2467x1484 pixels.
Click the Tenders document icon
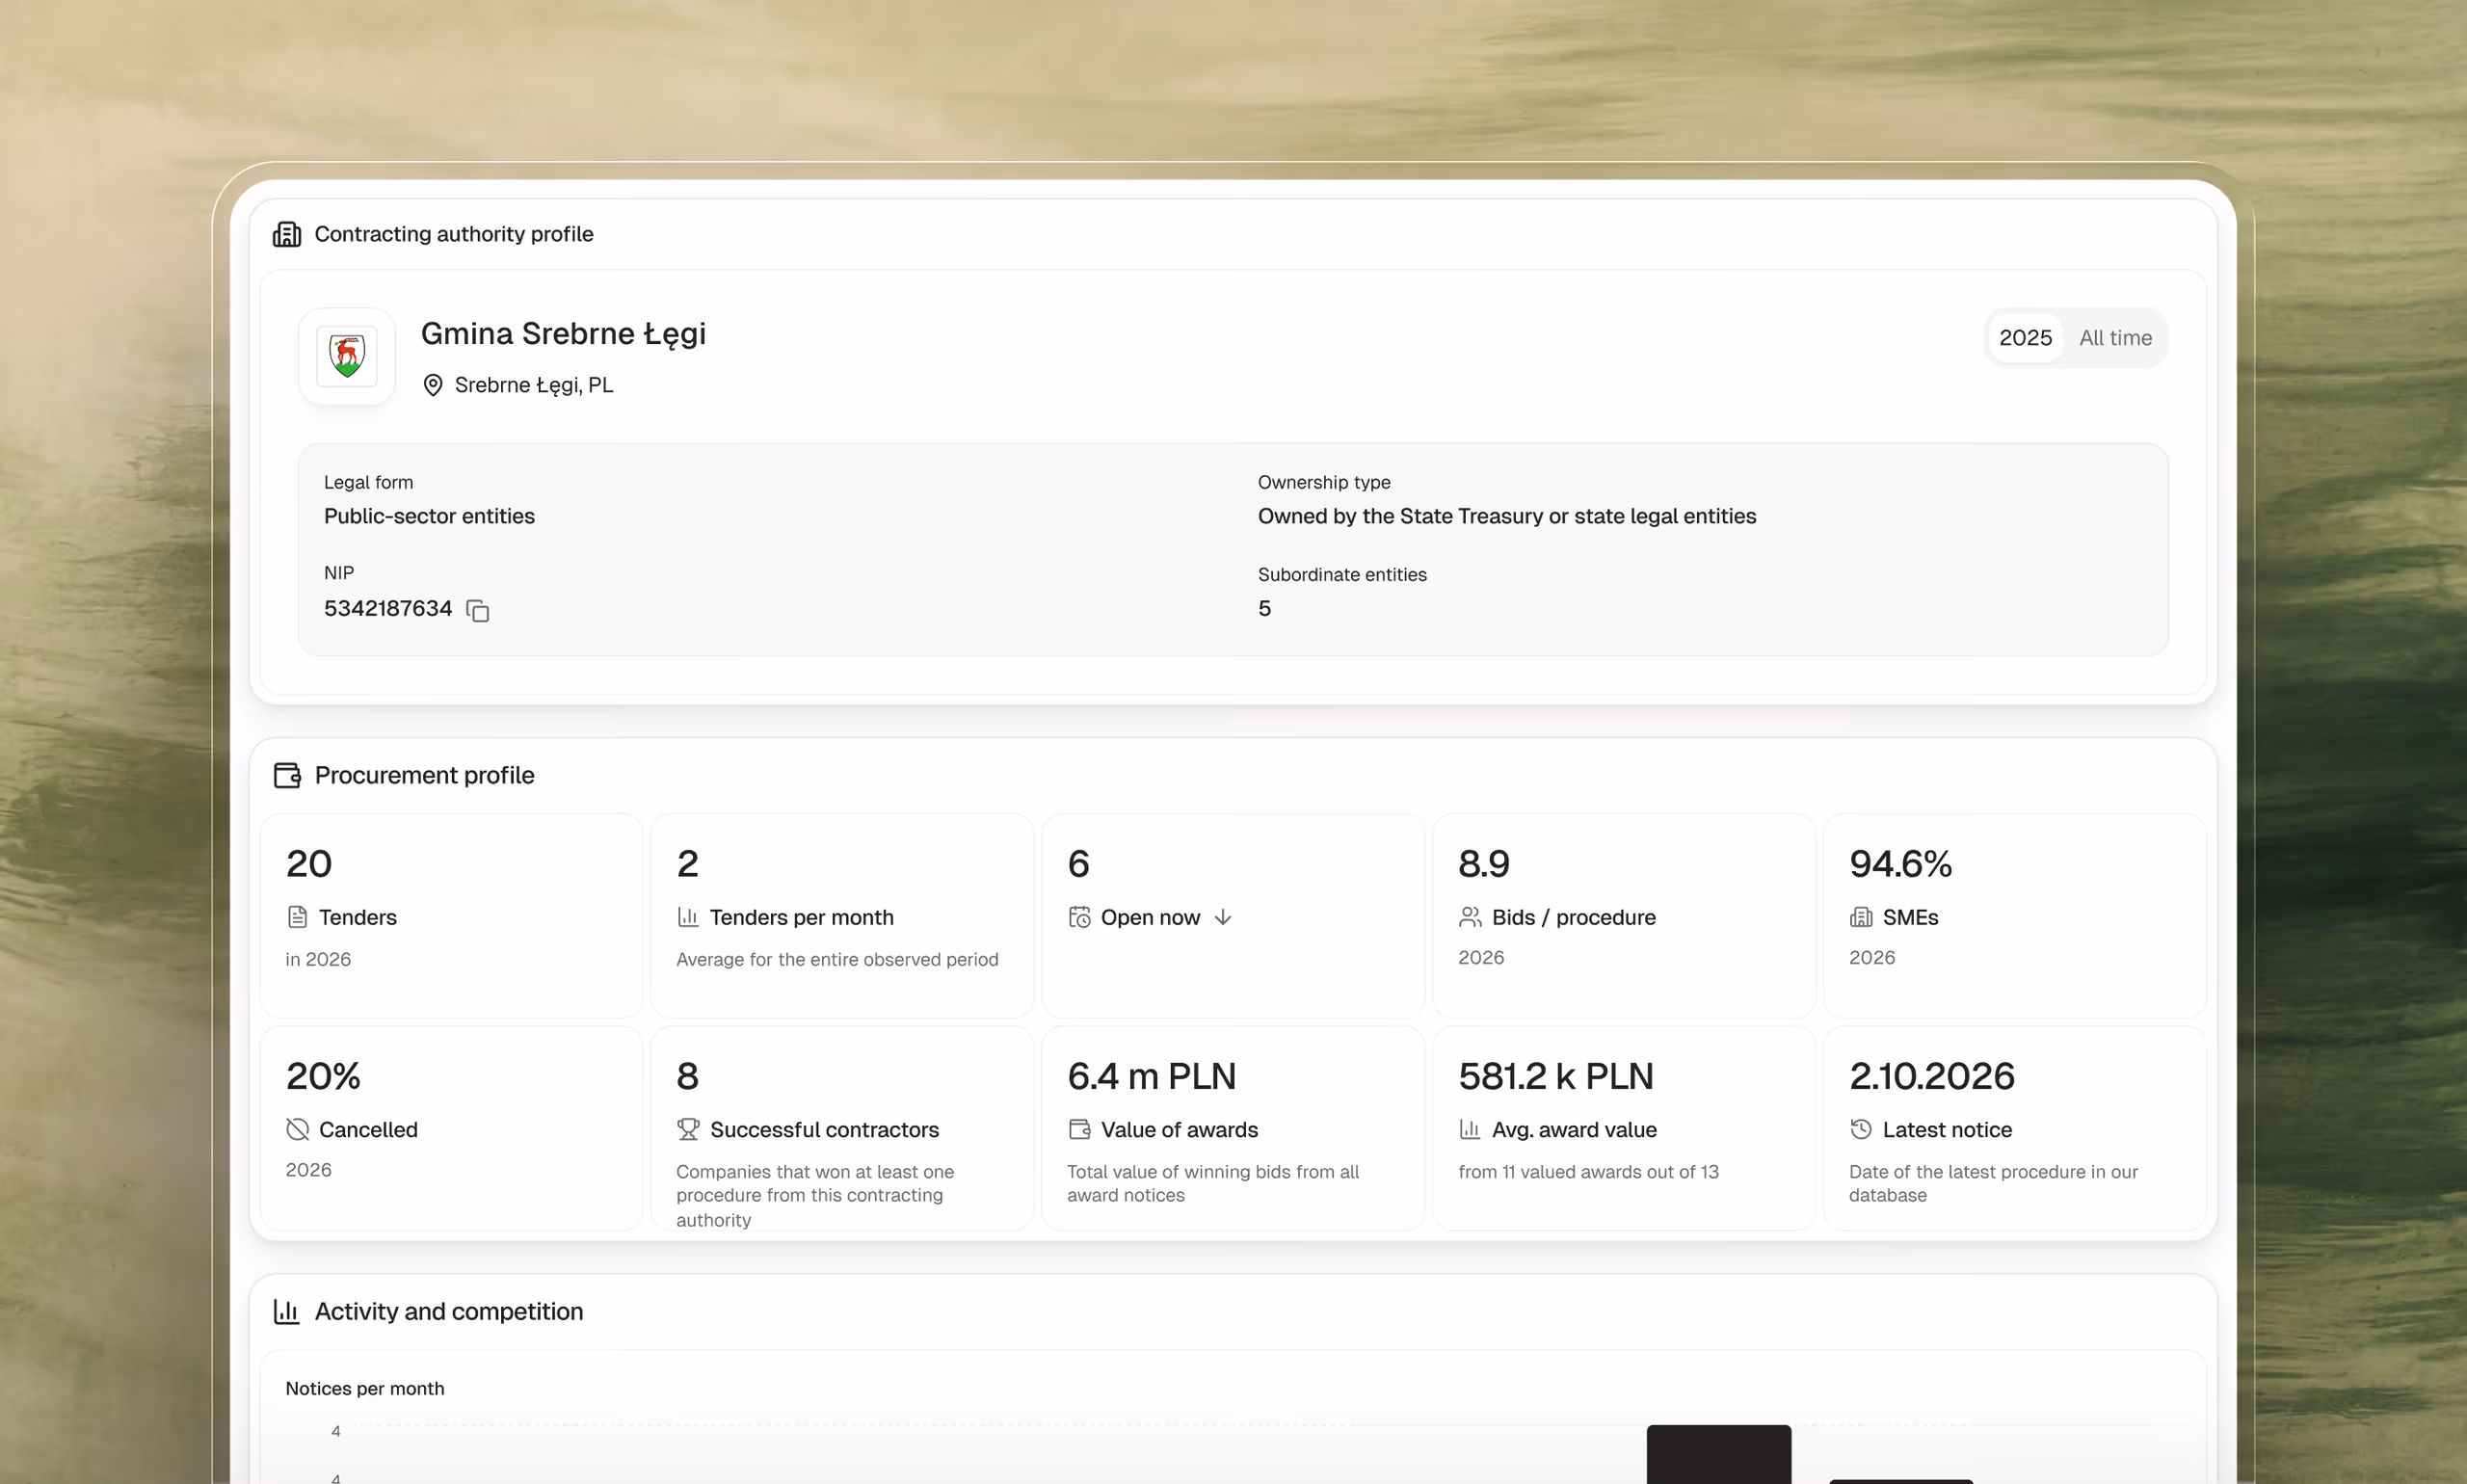click(x=297, y=917)
